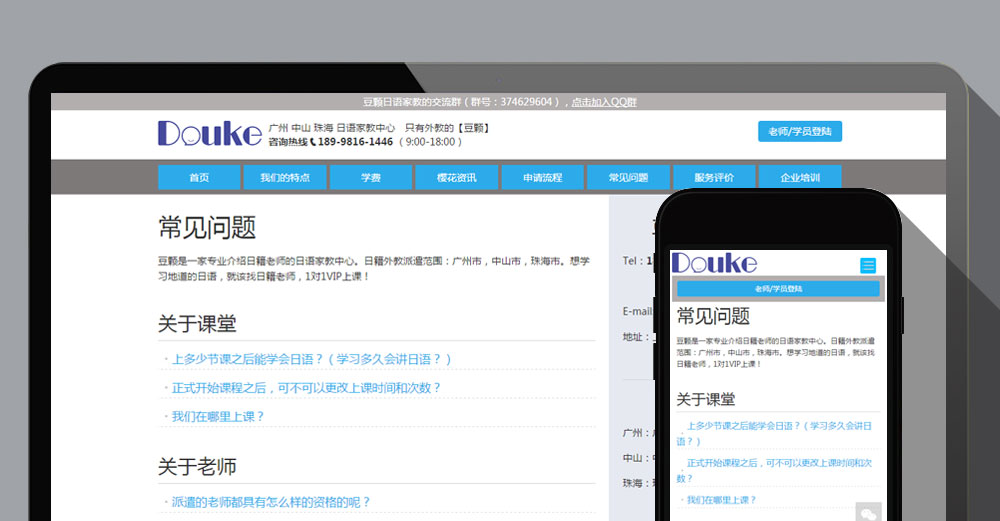
Task: Click the E-mail label in sidebar
Action: (637, 311)
